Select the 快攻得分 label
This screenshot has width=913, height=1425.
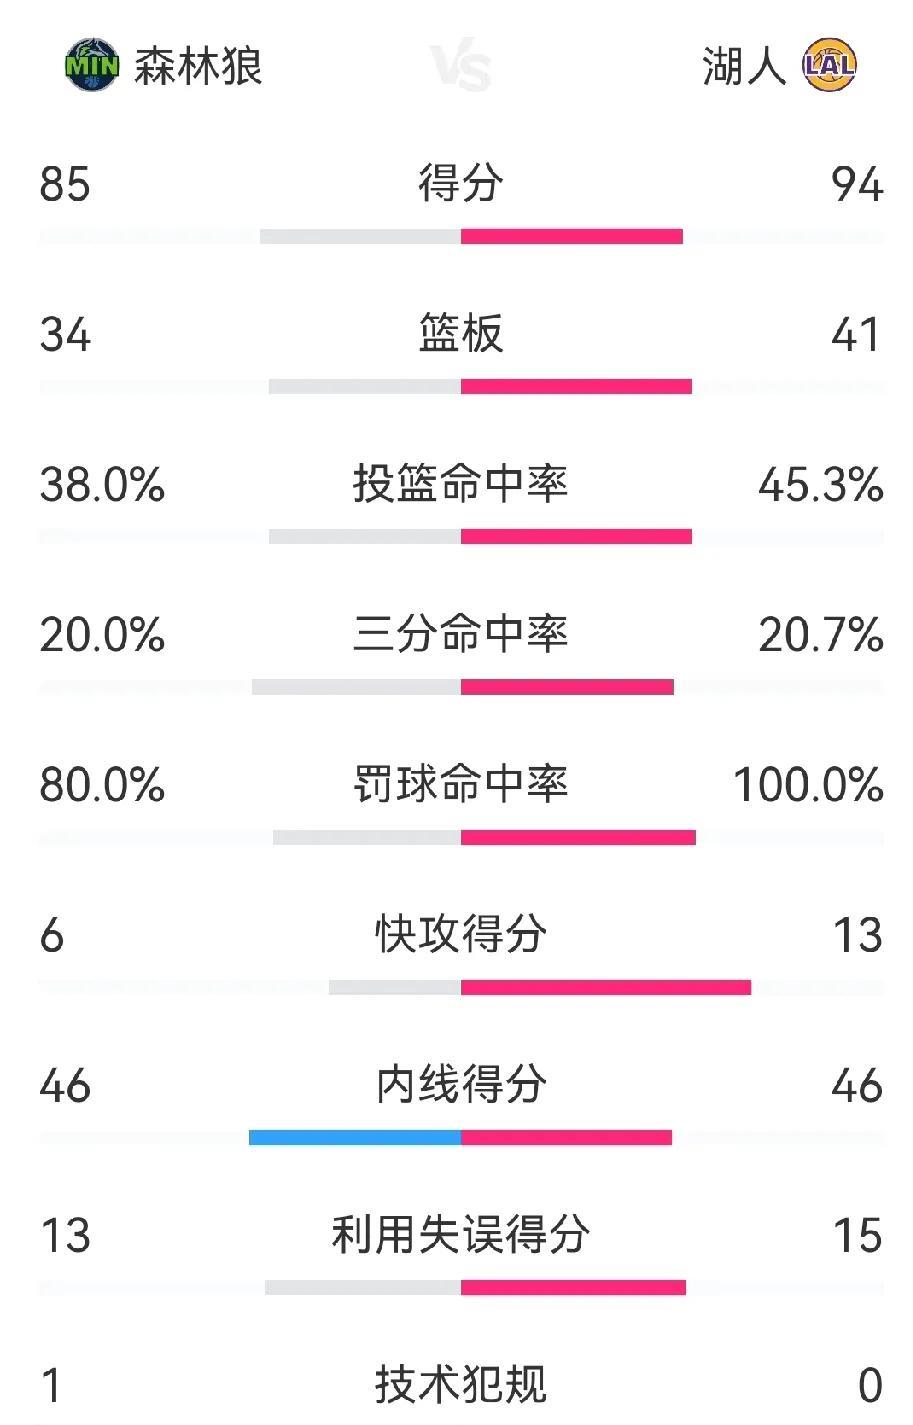(461, 935)
